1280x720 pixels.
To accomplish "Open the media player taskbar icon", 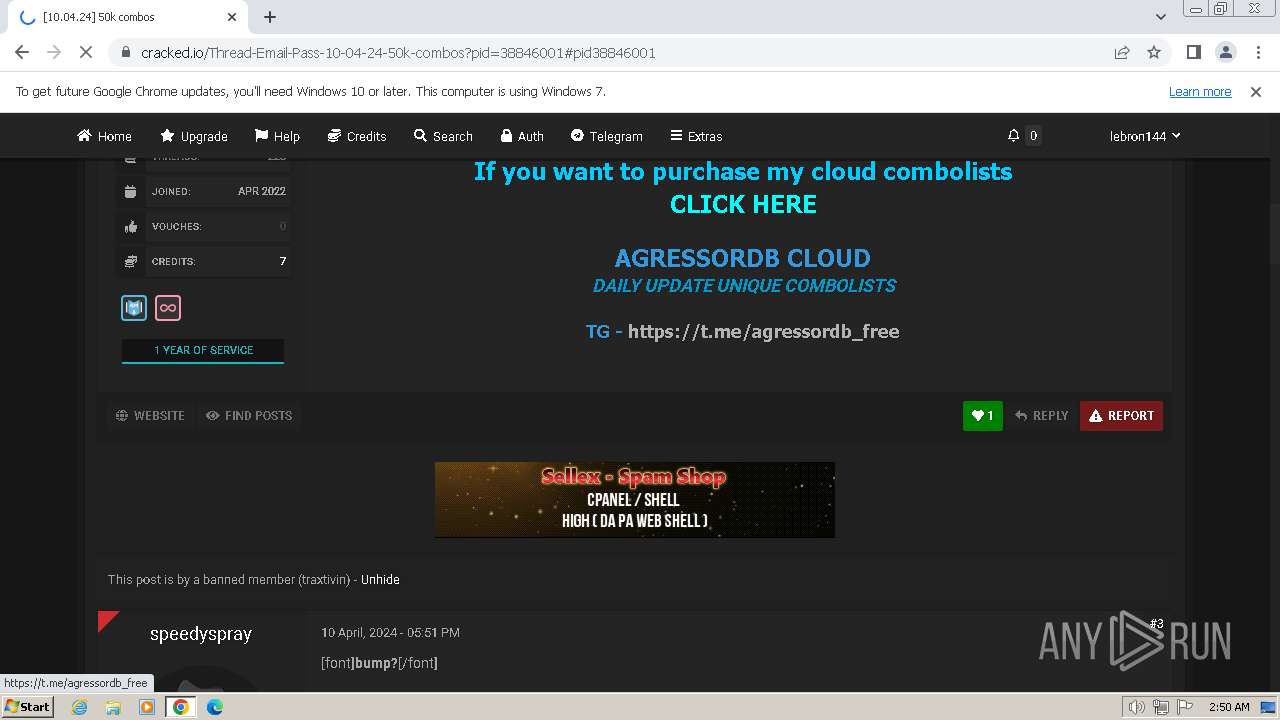I will pos(147,707).
